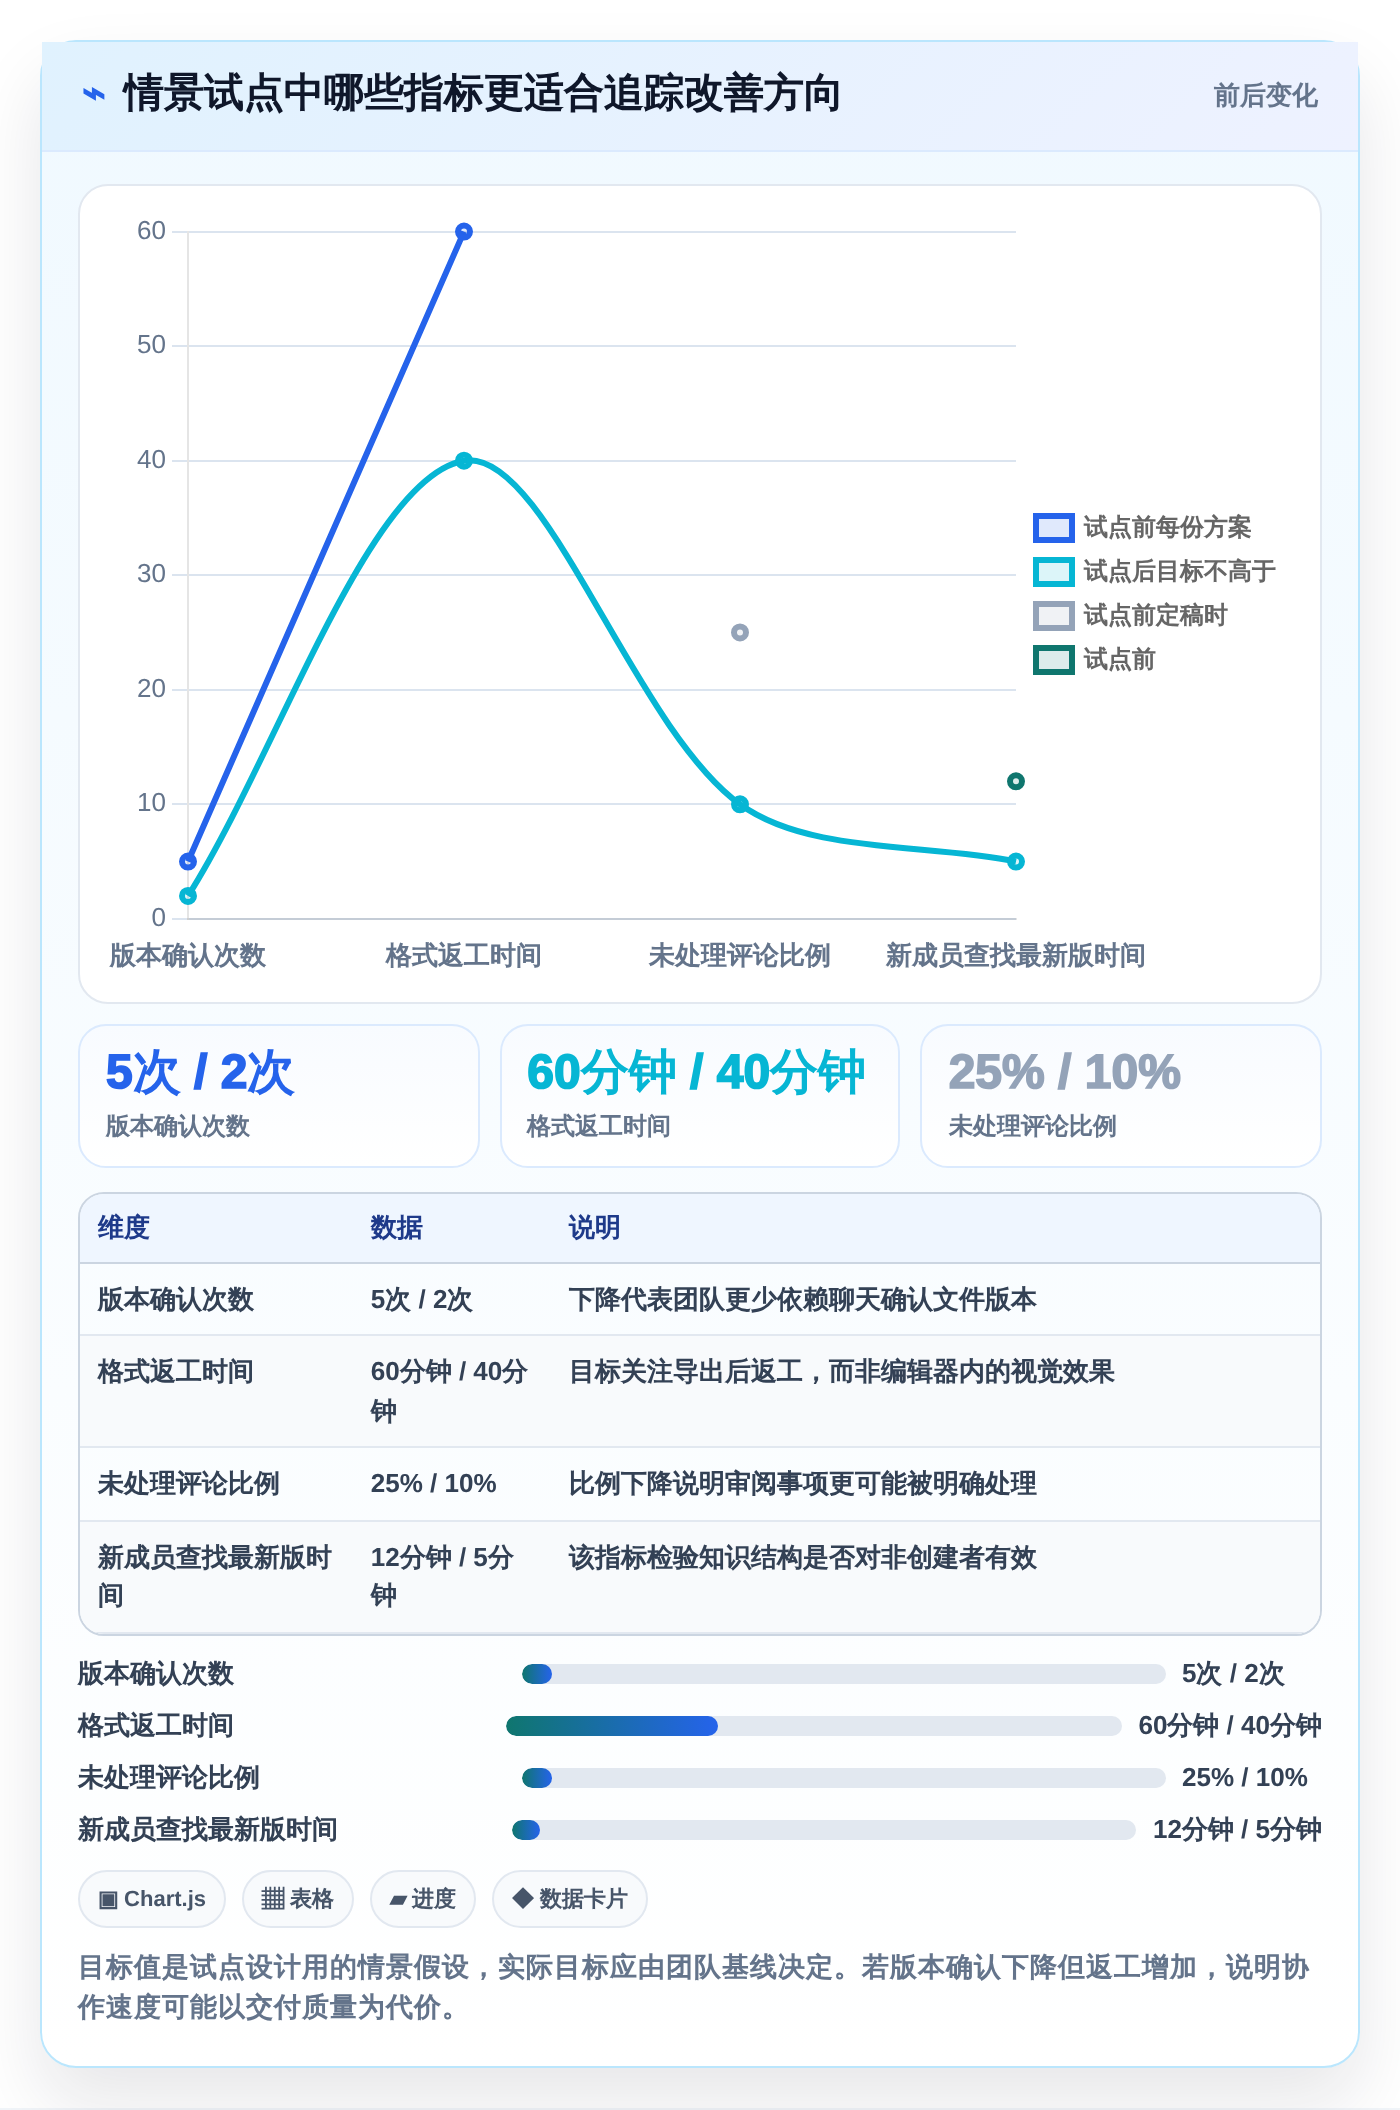The image size is (1400, 2110).
Task: Toggle the 试点前 teal legend swatch
Action: 1053,659
